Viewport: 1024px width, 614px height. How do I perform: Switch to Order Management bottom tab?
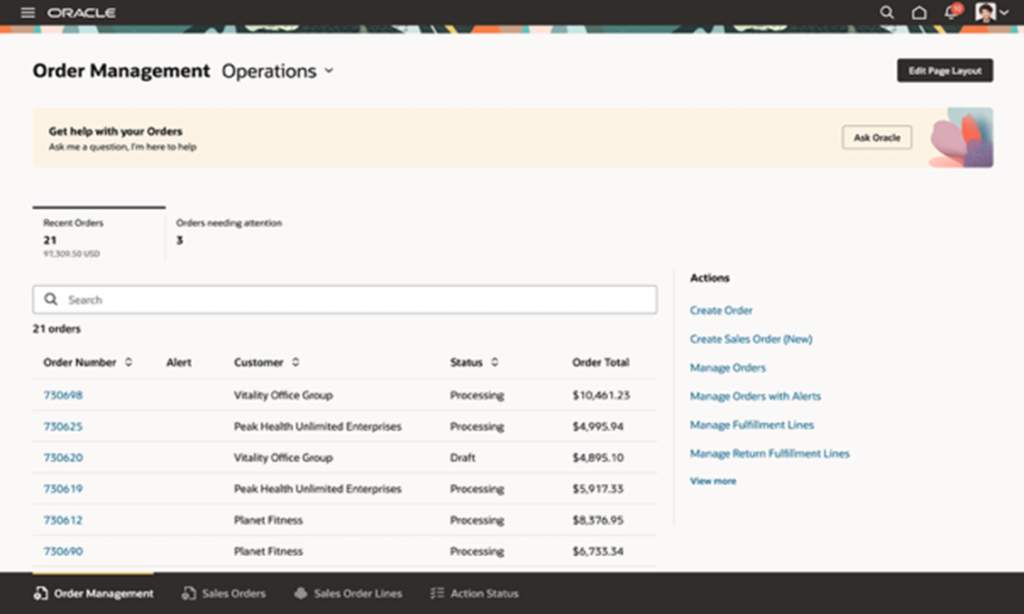click(x=93, y=593)
